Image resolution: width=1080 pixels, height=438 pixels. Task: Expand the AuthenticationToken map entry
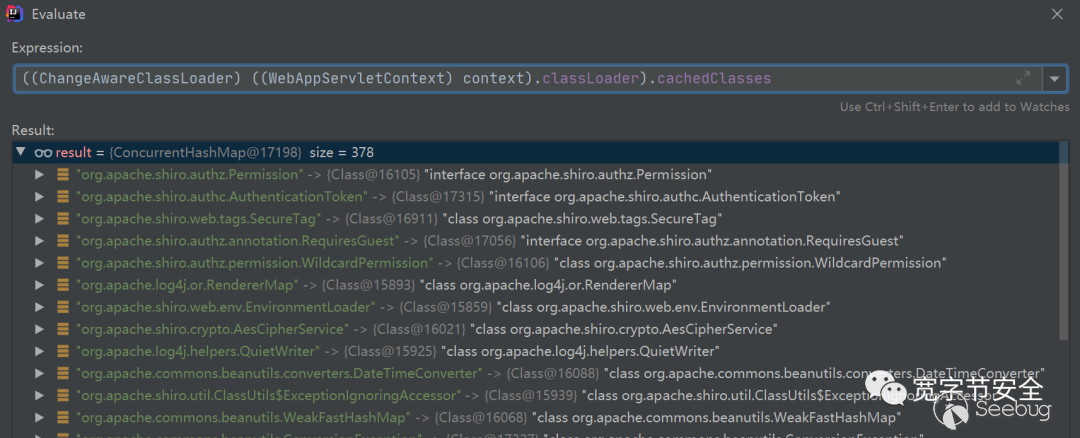tap(40, 196)
